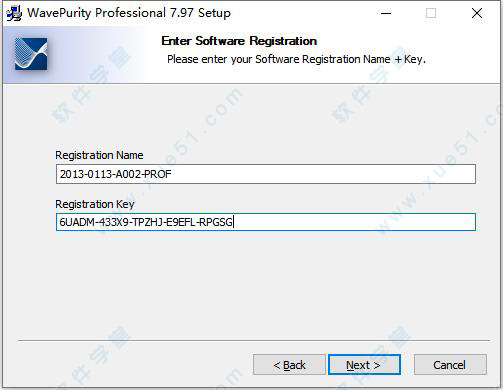Focus the Registration Key input field
Viewport: 503px width, 390px height.
266,222
